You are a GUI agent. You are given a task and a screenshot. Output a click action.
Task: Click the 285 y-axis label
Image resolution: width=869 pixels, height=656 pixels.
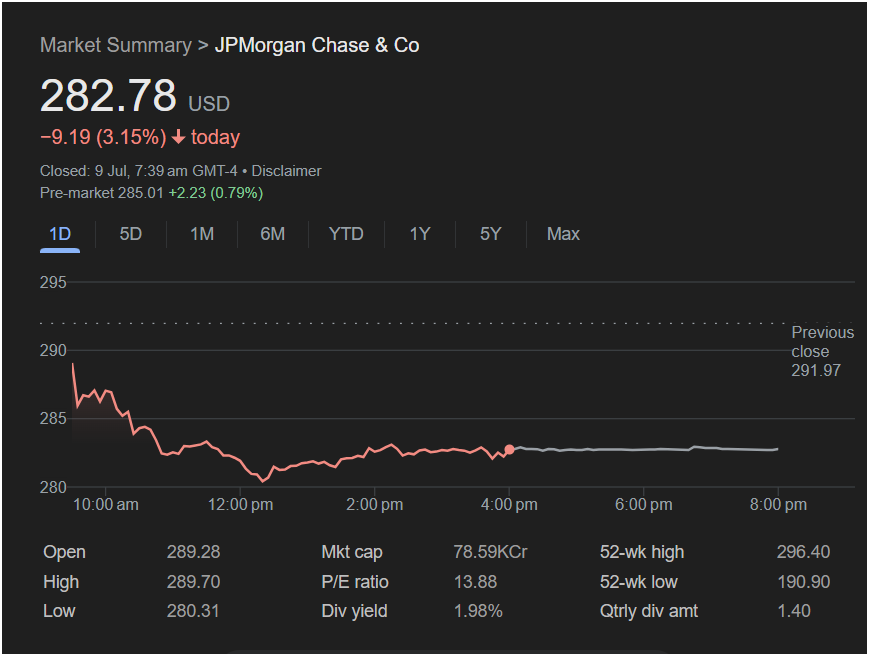point(53,418)
